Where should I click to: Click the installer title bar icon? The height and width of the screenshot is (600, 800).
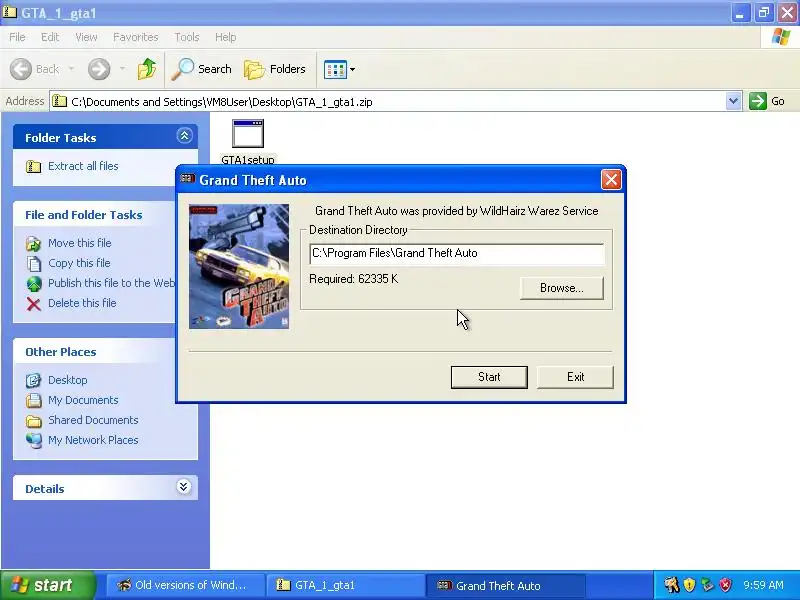click(x=188, y=179)
